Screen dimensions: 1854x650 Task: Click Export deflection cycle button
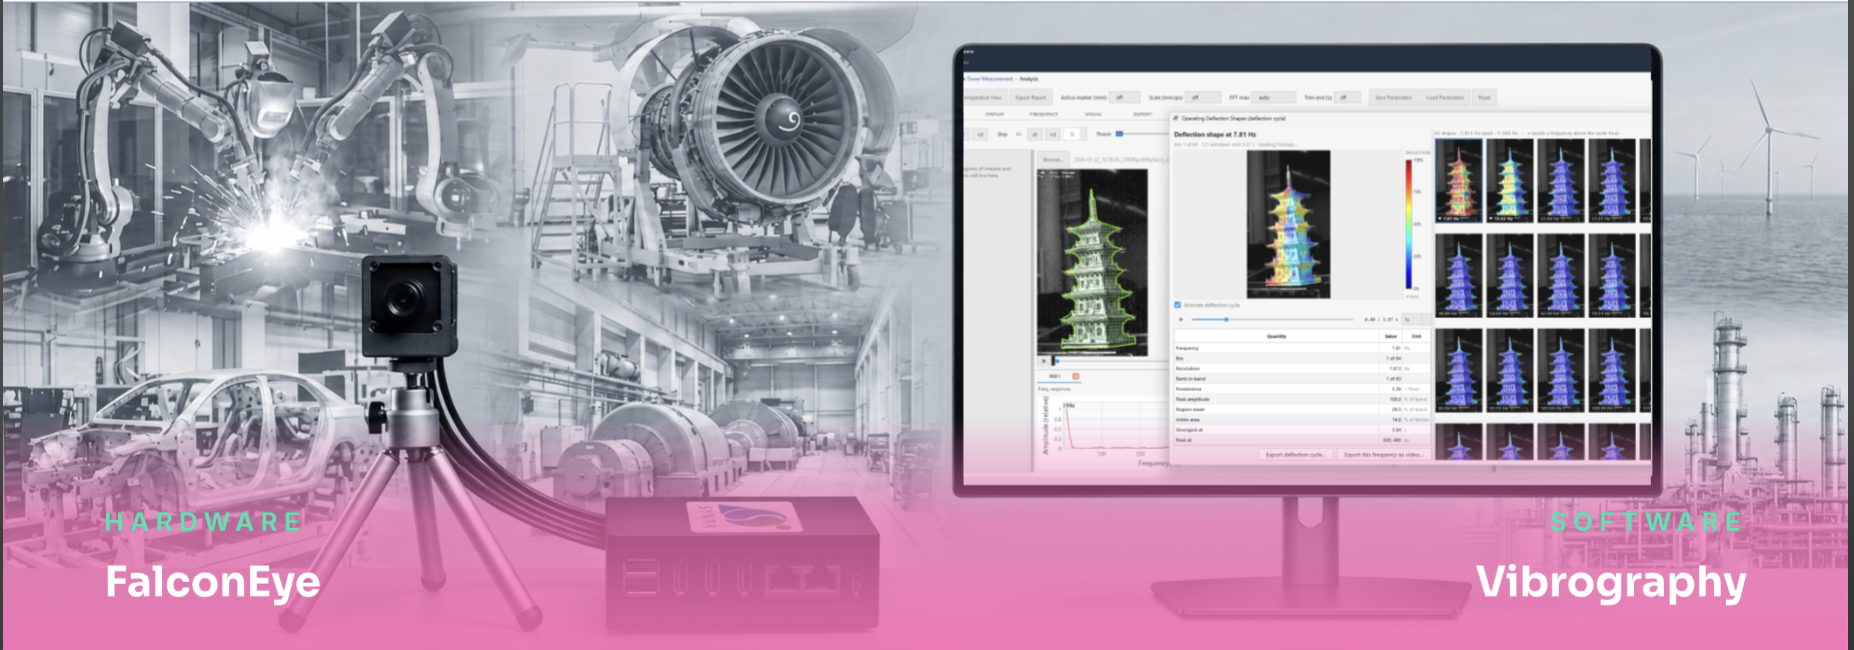pos(1296,454)
